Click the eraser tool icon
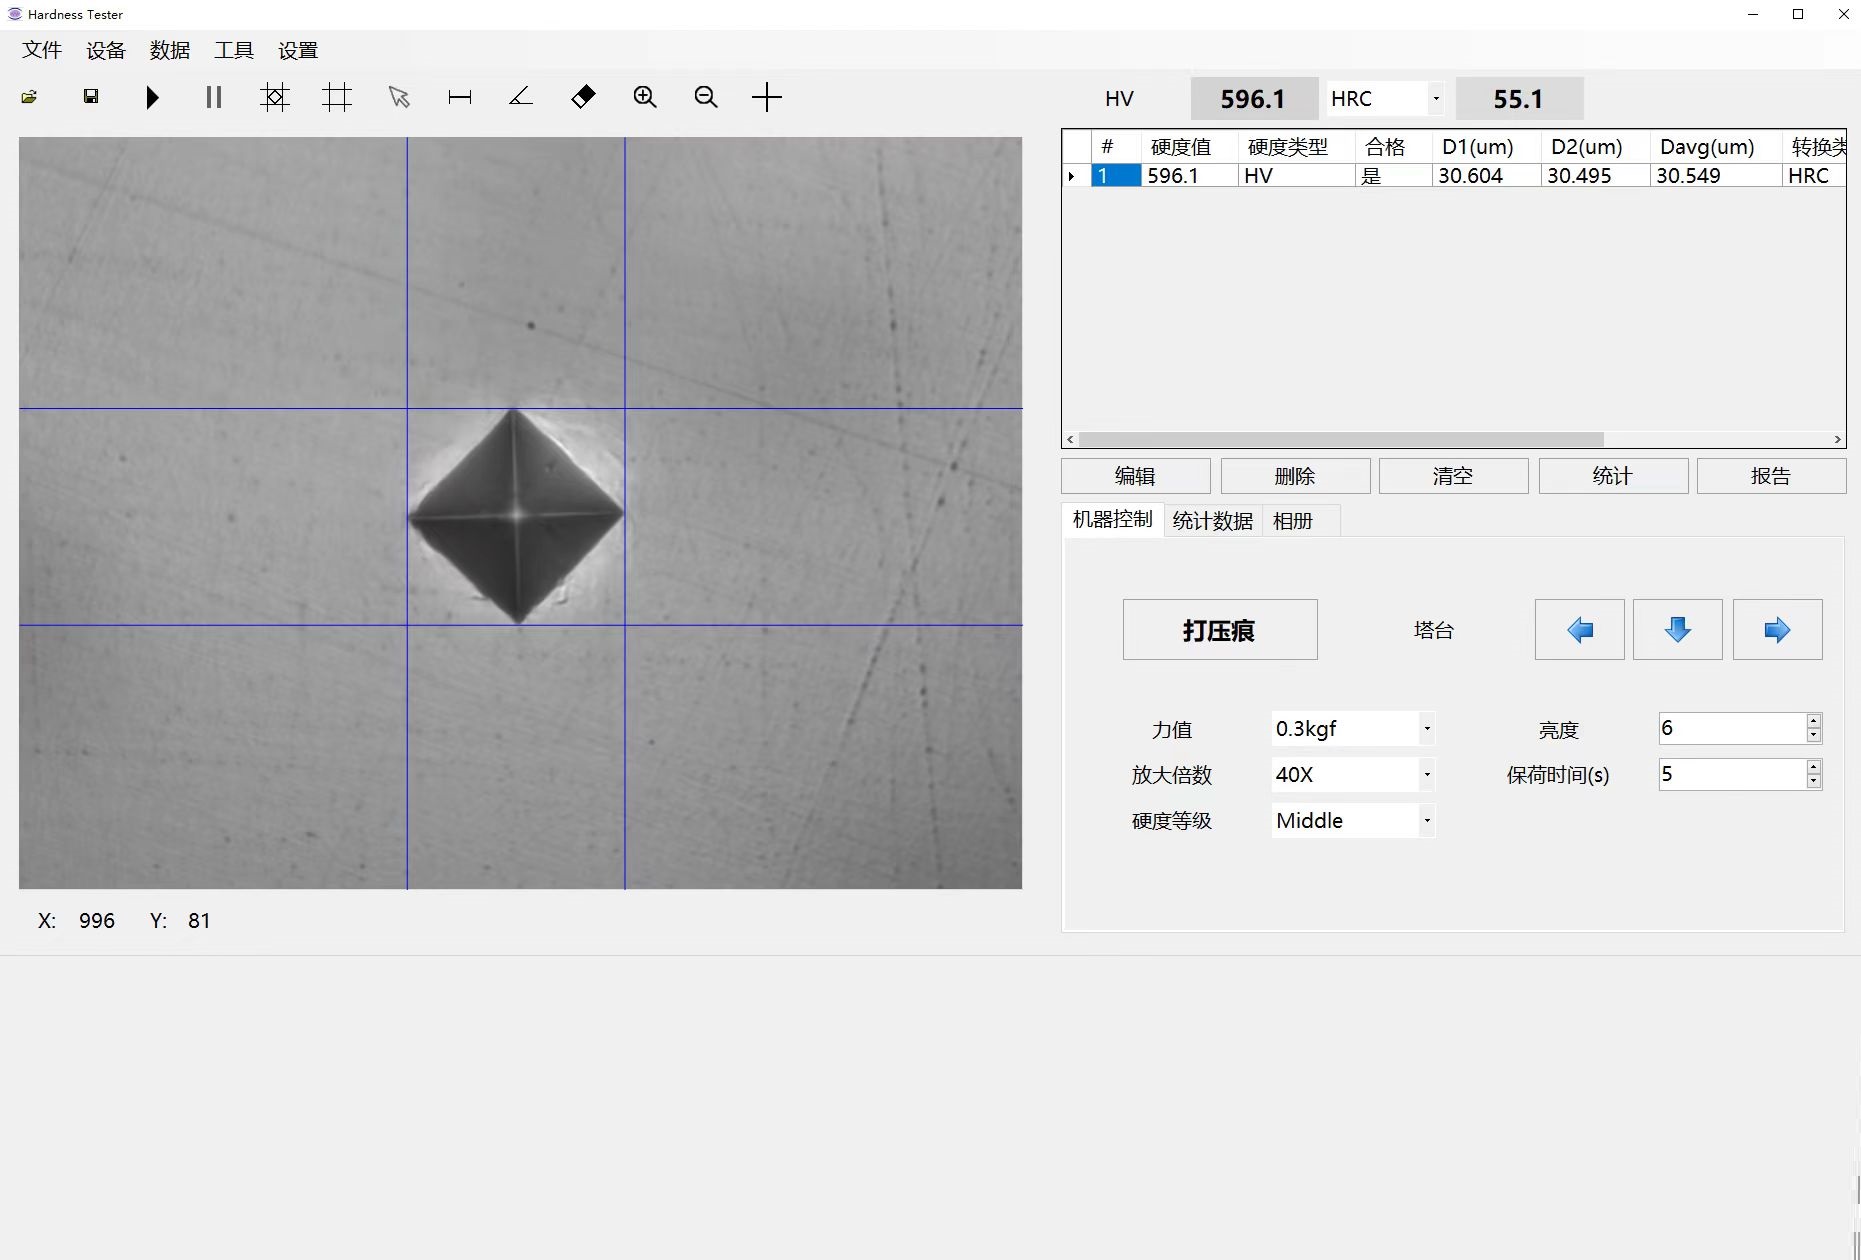The width and height of the screenshot is (1861, 1260). point(583,97)
